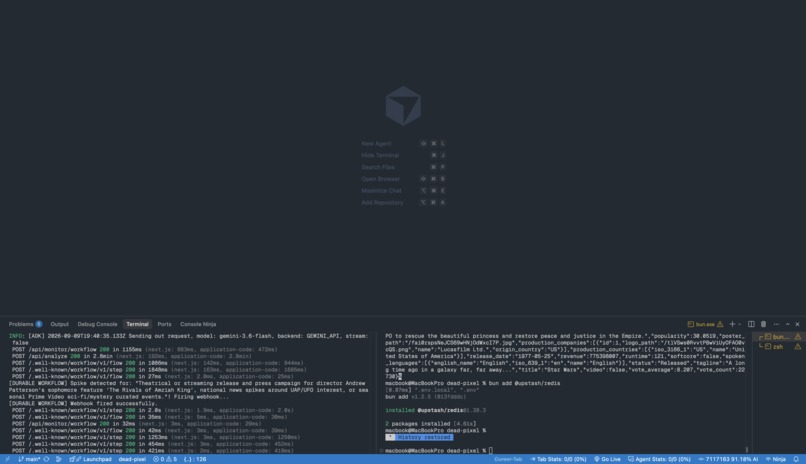Switch to the Output tab

tap(60, 324)
